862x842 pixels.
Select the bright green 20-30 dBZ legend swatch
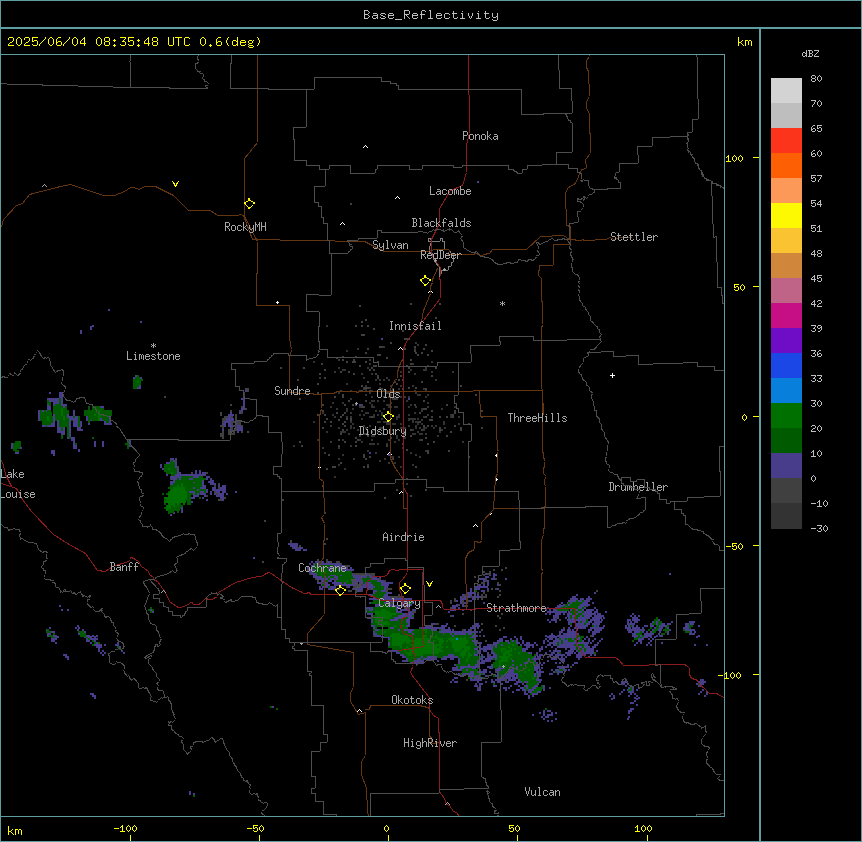pyautogui.click(x=786, y=416)
